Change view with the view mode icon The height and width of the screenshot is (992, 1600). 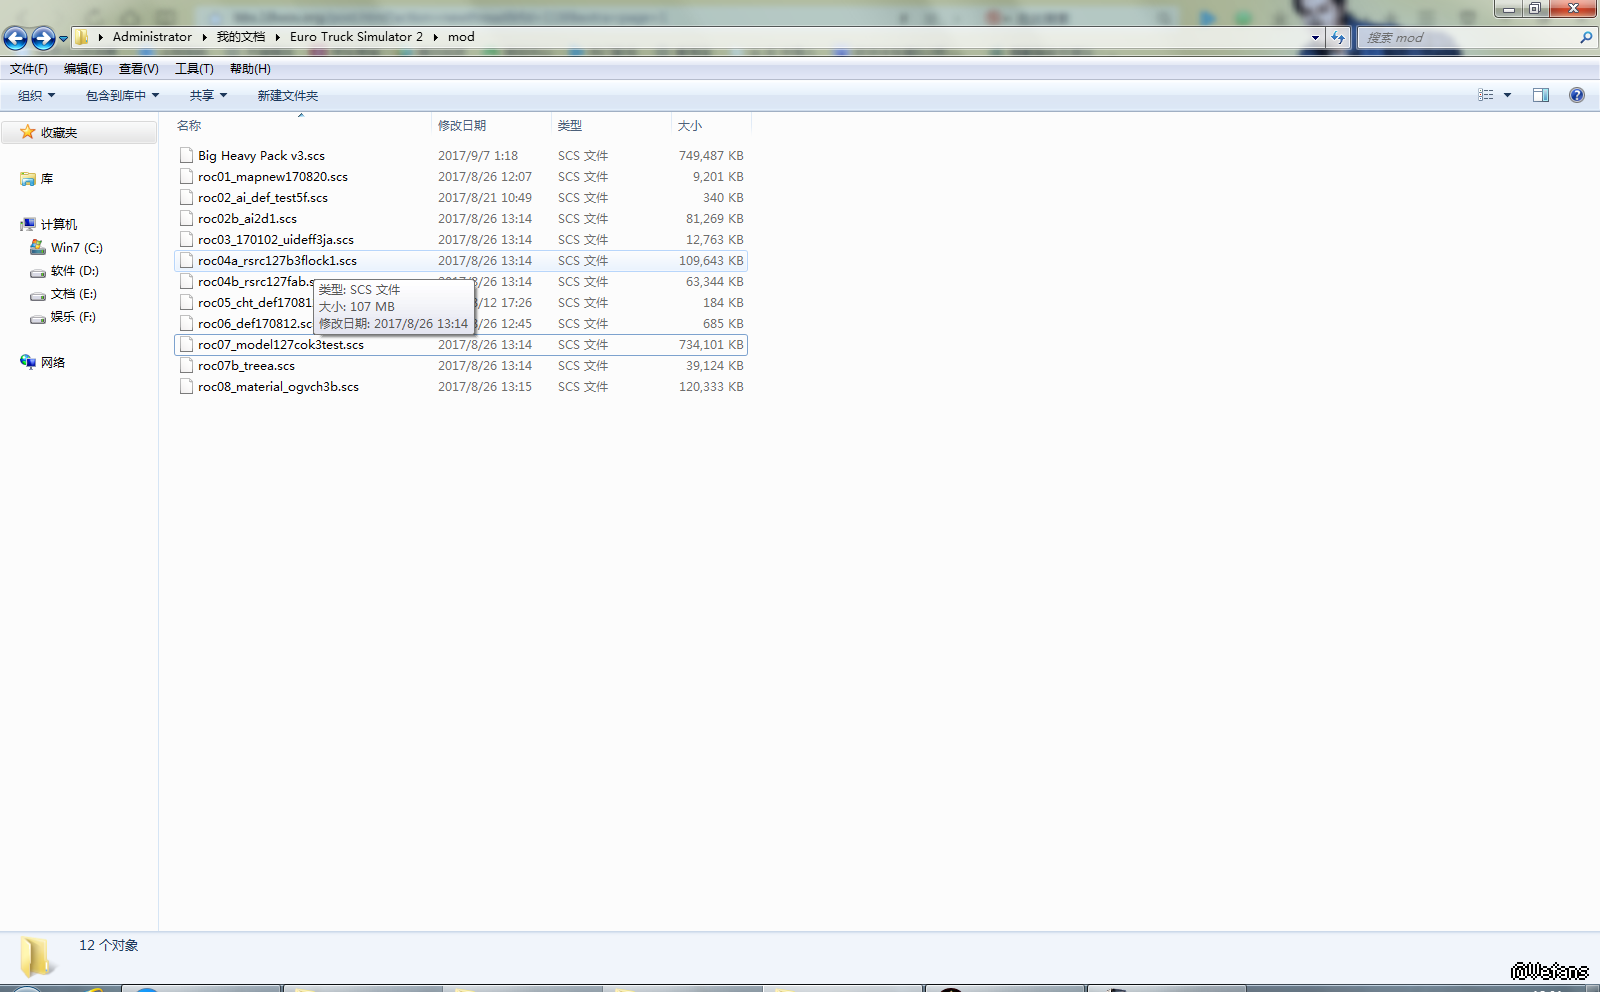coord(1486,95)
